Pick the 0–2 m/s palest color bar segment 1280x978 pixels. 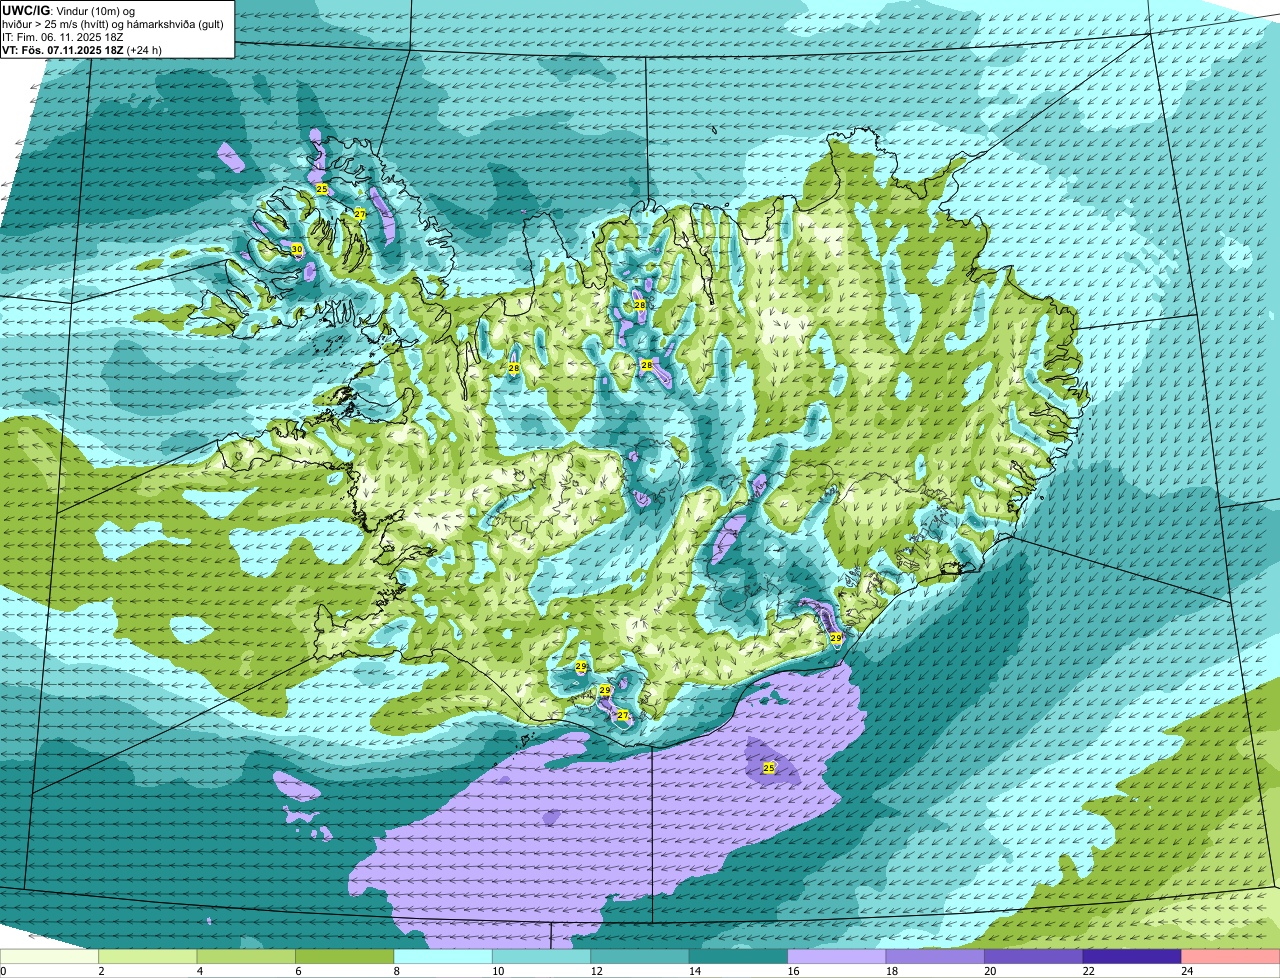50,956
